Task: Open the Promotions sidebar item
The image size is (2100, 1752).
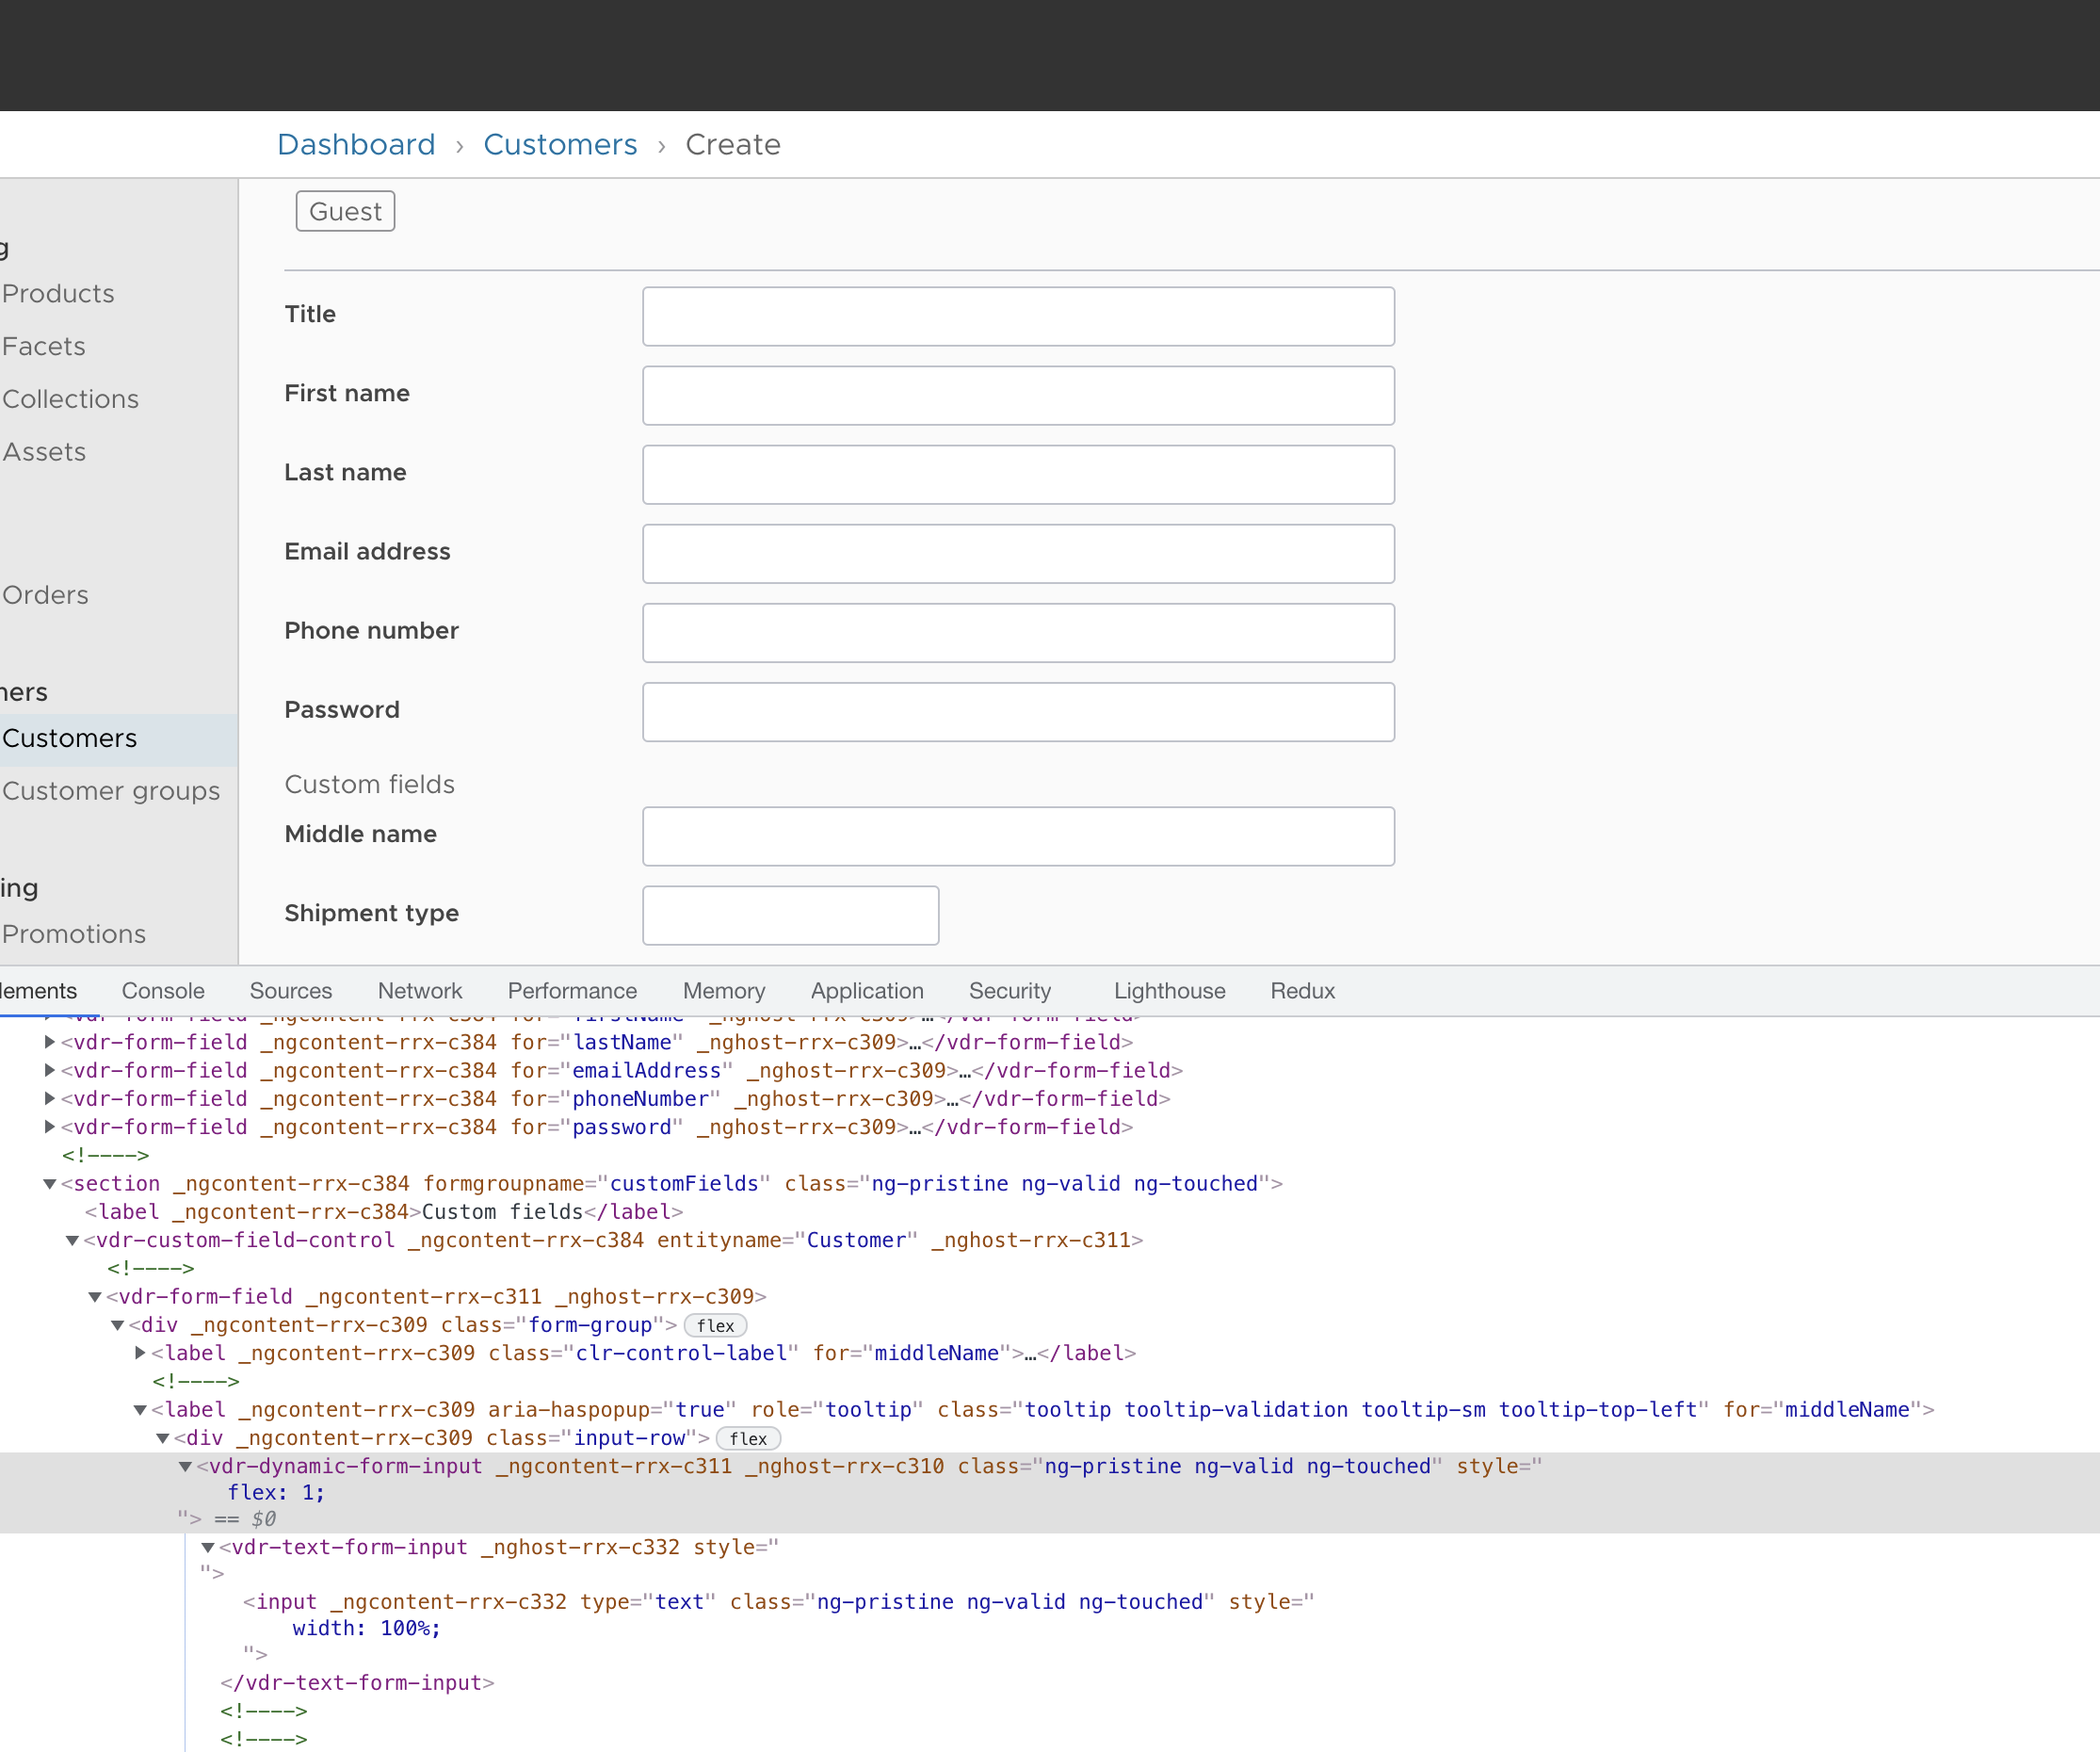Action: coord(73,933)
